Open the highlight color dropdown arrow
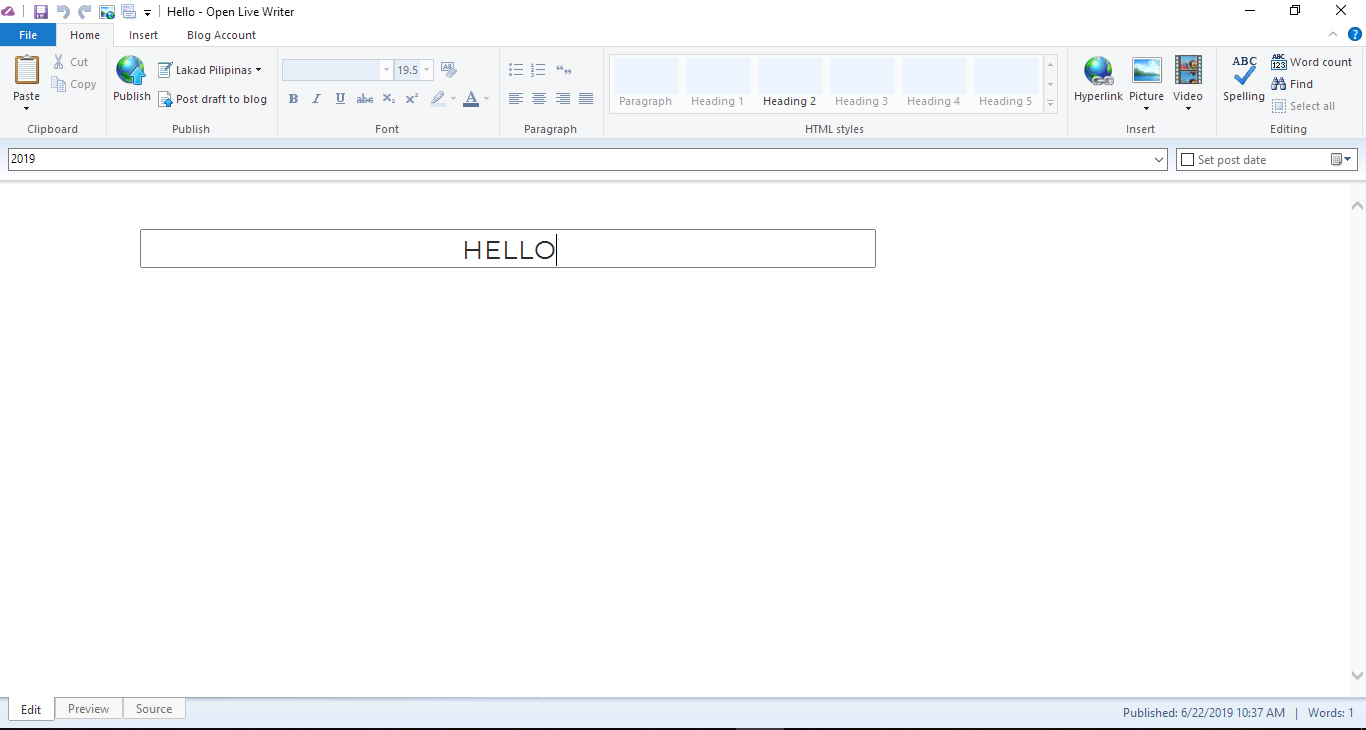The width and height of the screenshot is (1366, 730). [453, 99]
